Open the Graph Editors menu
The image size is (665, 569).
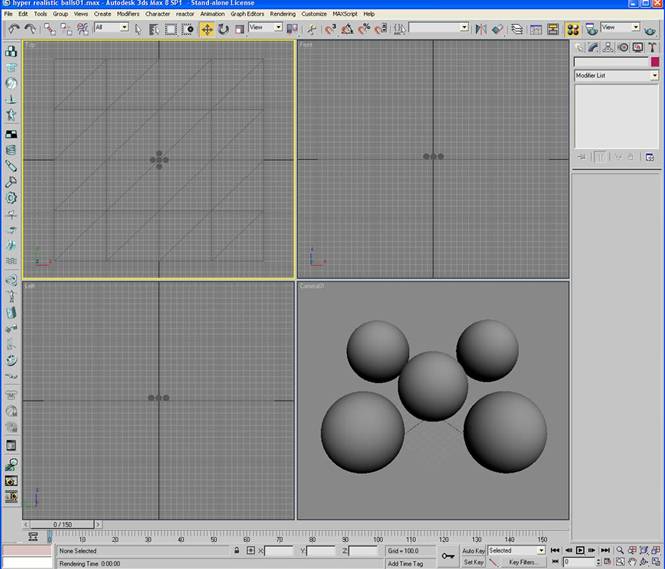(247, 14)
